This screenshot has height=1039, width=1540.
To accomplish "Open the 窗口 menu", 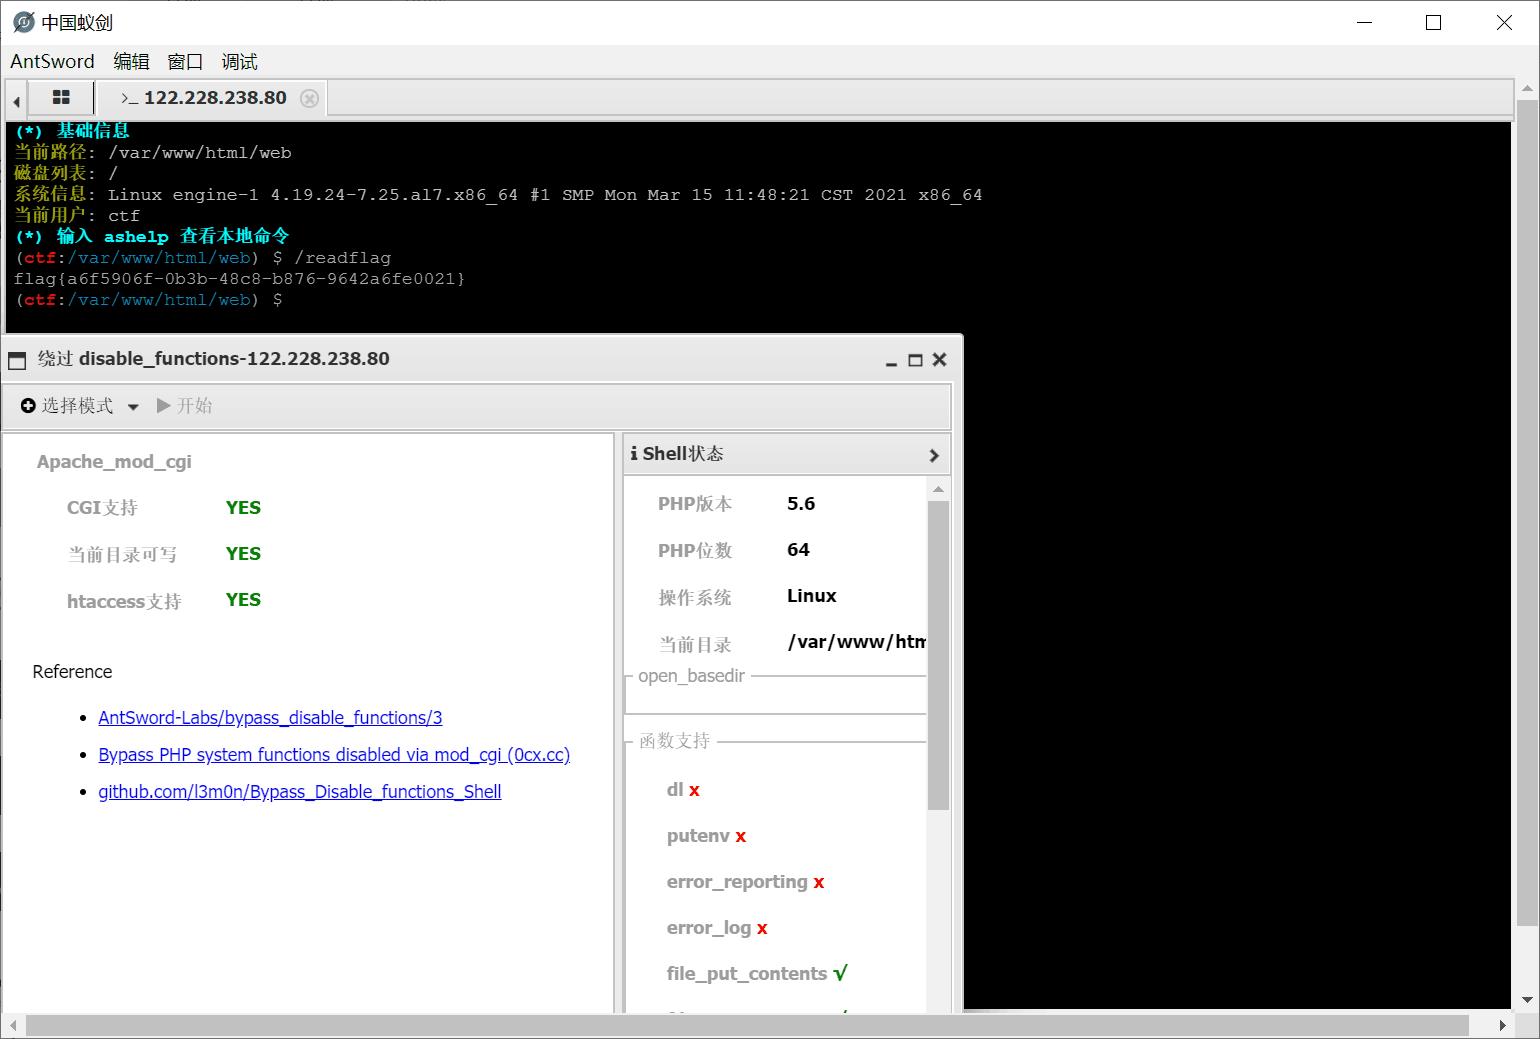I will point(185,61).
